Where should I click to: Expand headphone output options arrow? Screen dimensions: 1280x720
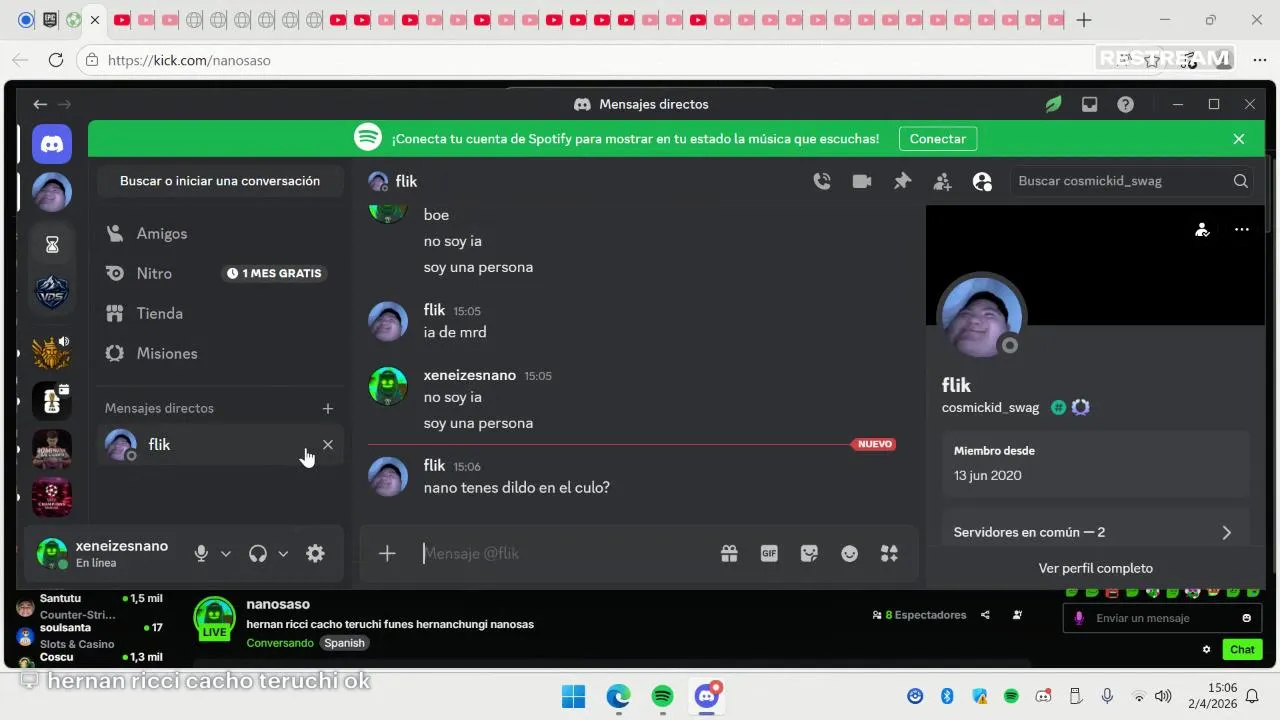pos(283,553)
